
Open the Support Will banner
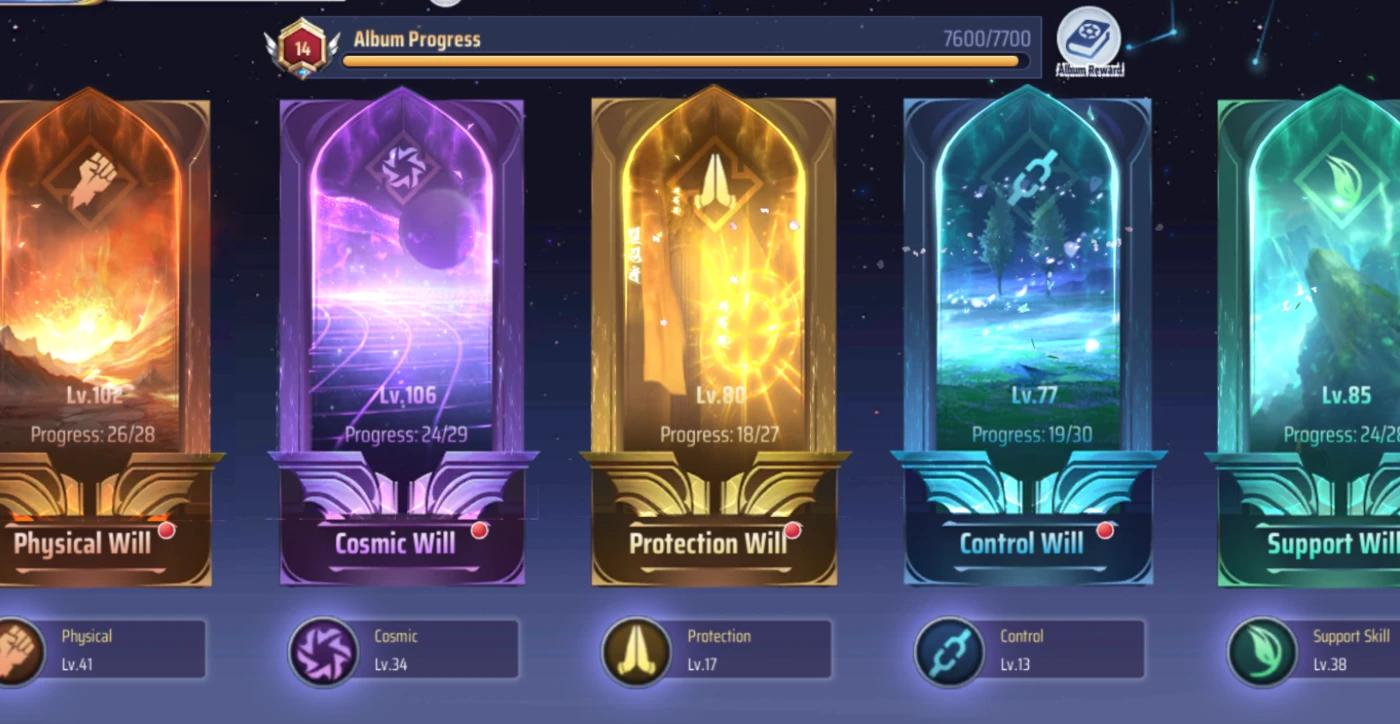tap(1315, 545)
